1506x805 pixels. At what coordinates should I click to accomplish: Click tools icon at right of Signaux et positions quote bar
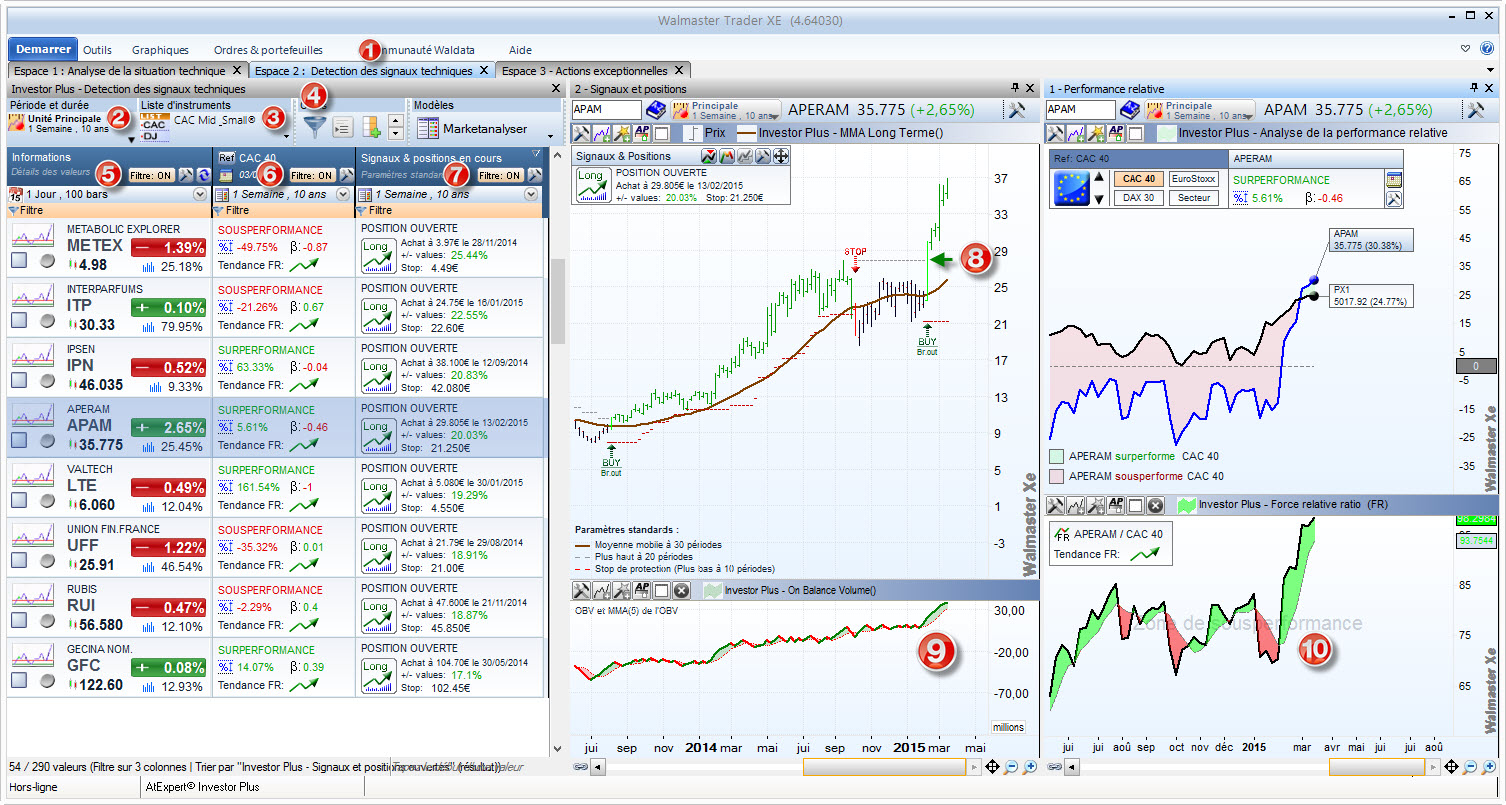coord(1019,110)
